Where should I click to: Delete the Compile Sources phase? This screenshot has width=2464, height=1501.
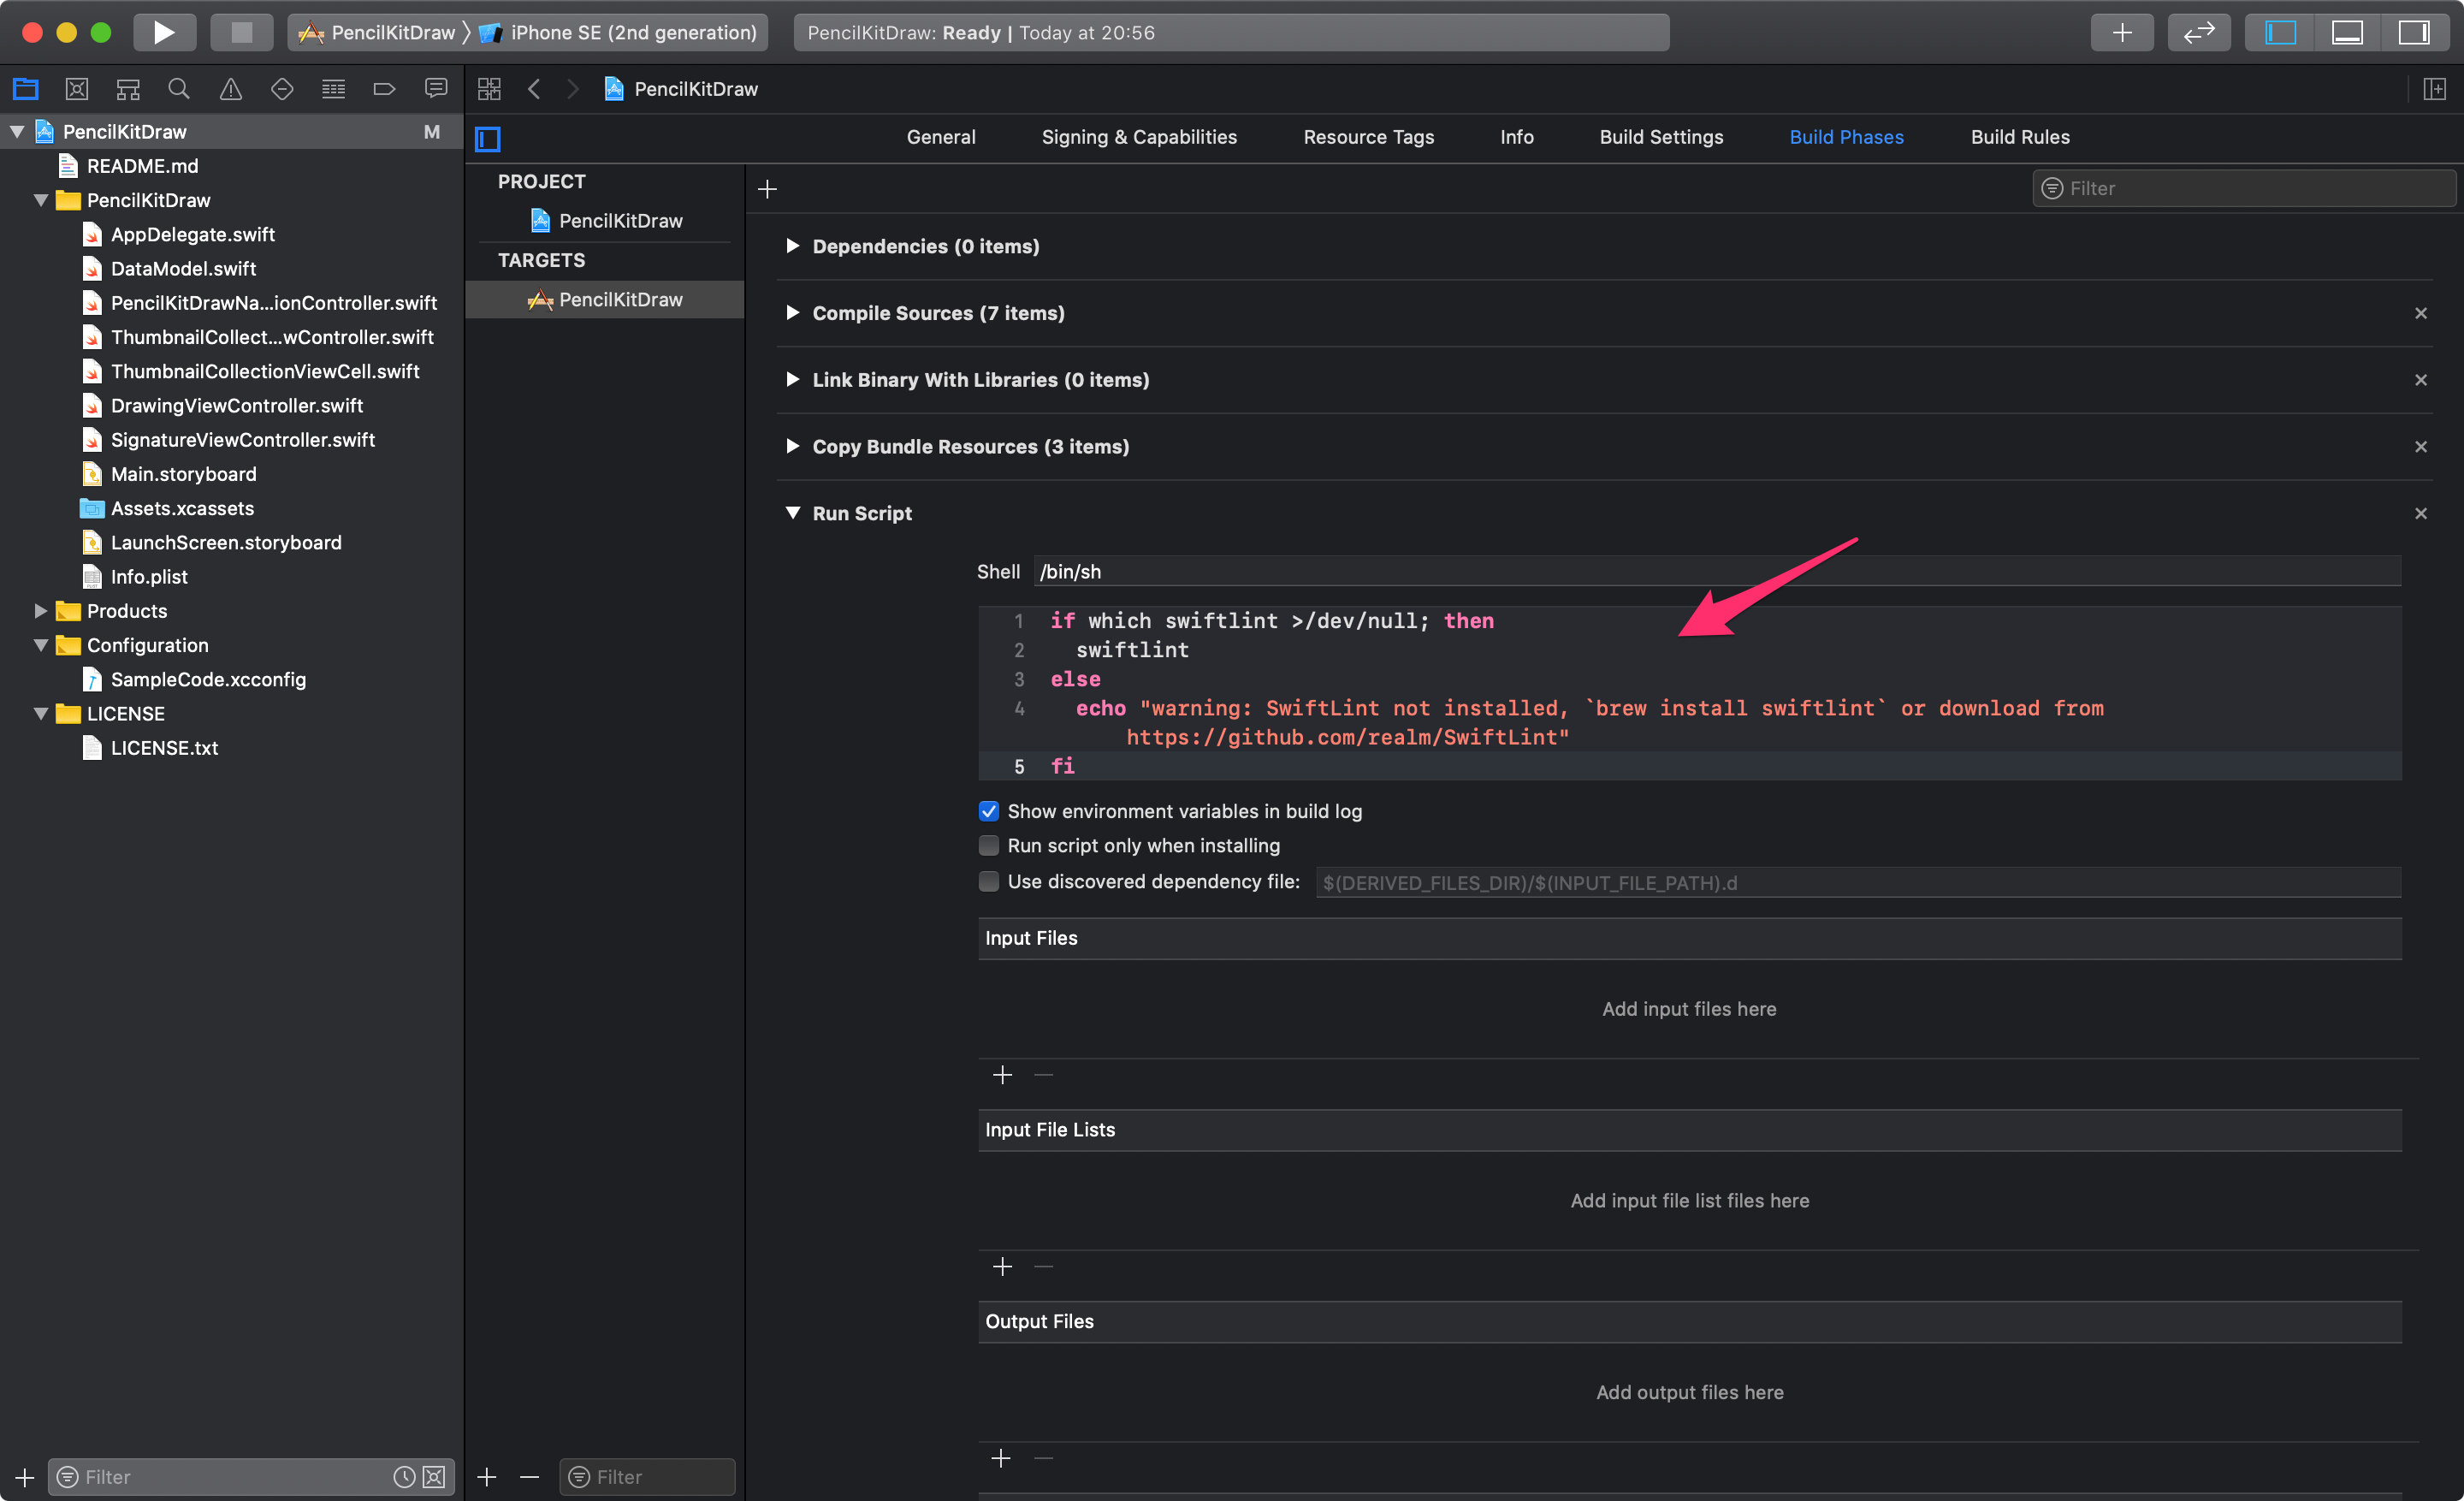pos(2420,313)
